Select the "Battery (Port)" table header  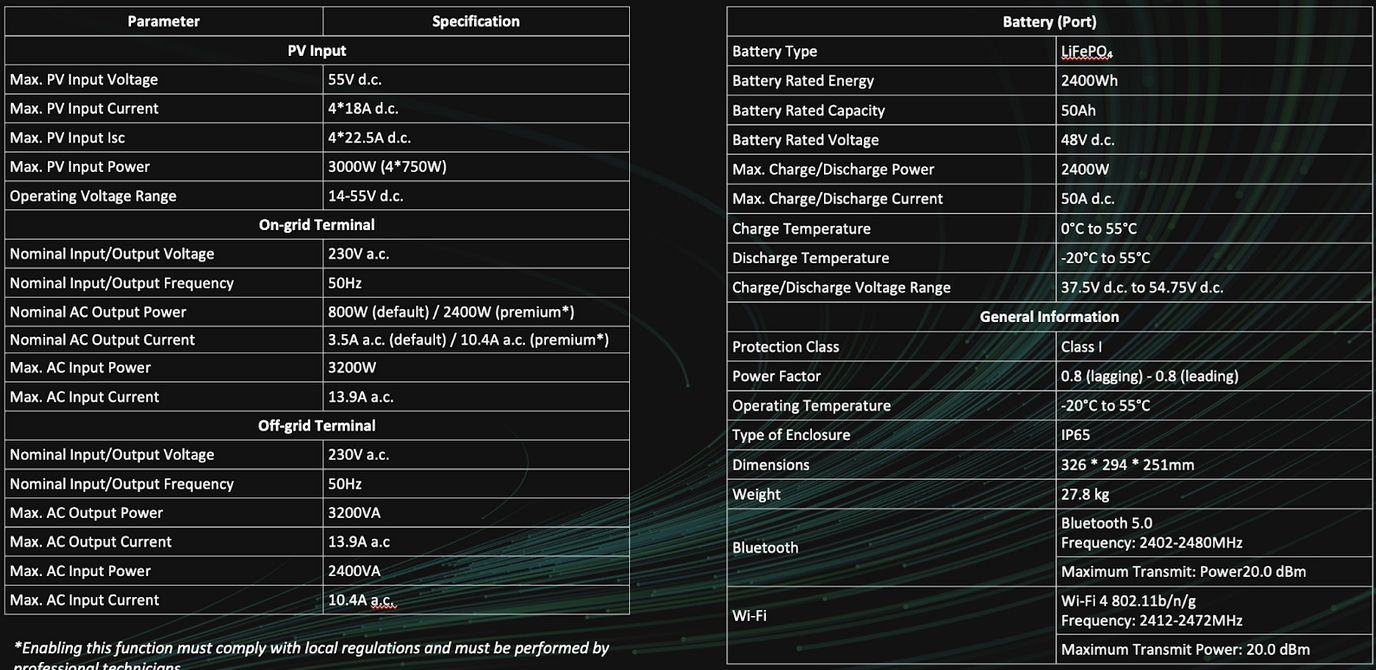pyautogui.click(x=1049, y=21)
